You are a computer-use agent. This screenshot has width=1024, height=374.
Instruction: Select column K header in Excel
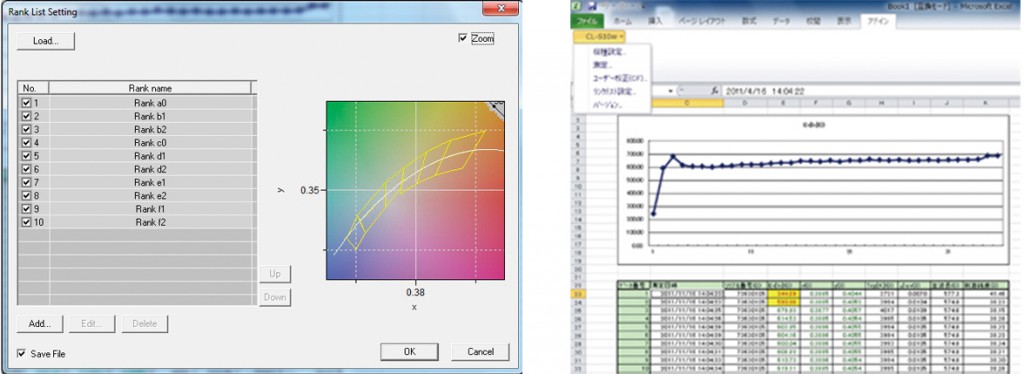[984, 102]
